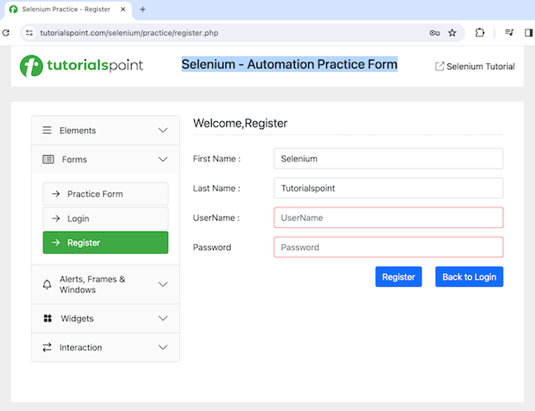Click the 'Last Name :' label
This screenshot has width=535, height=411.
[217, 188]
